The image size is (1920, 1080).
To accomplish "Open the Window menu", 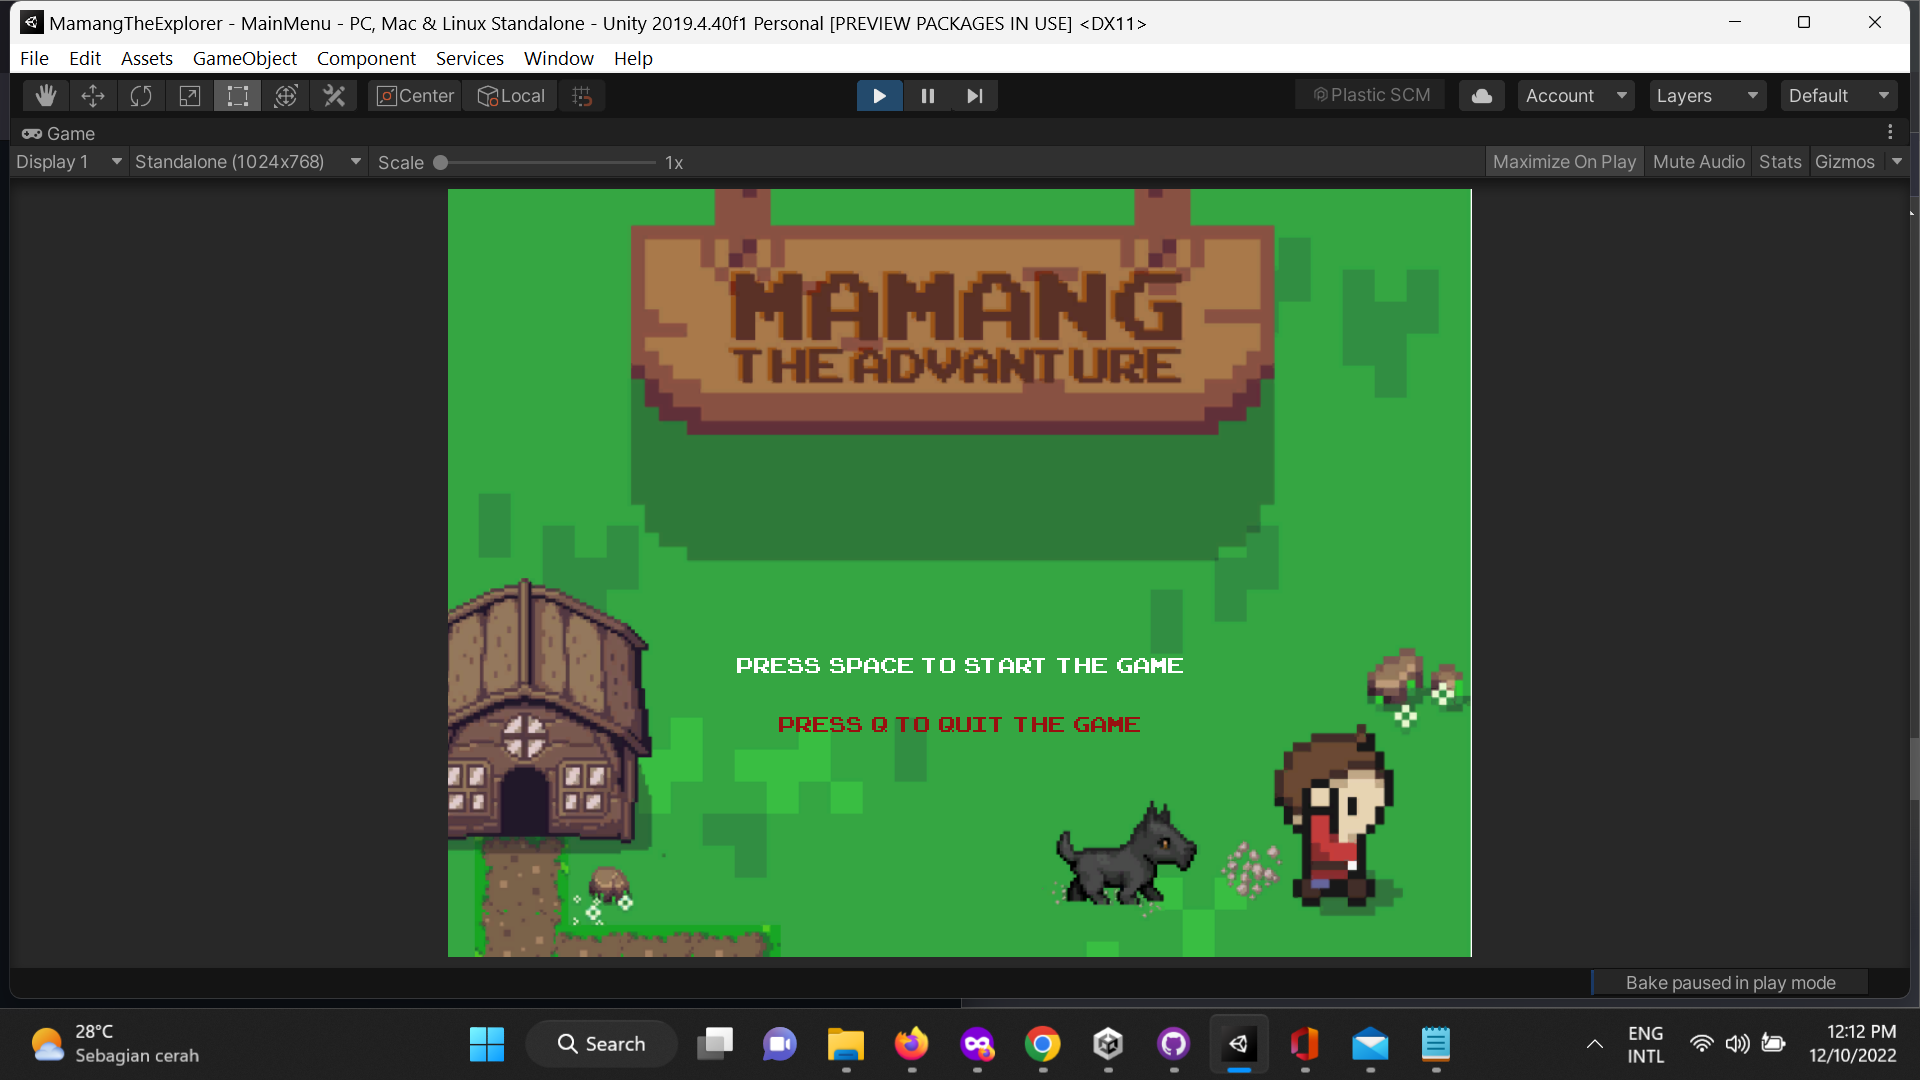I will point(559,58).
